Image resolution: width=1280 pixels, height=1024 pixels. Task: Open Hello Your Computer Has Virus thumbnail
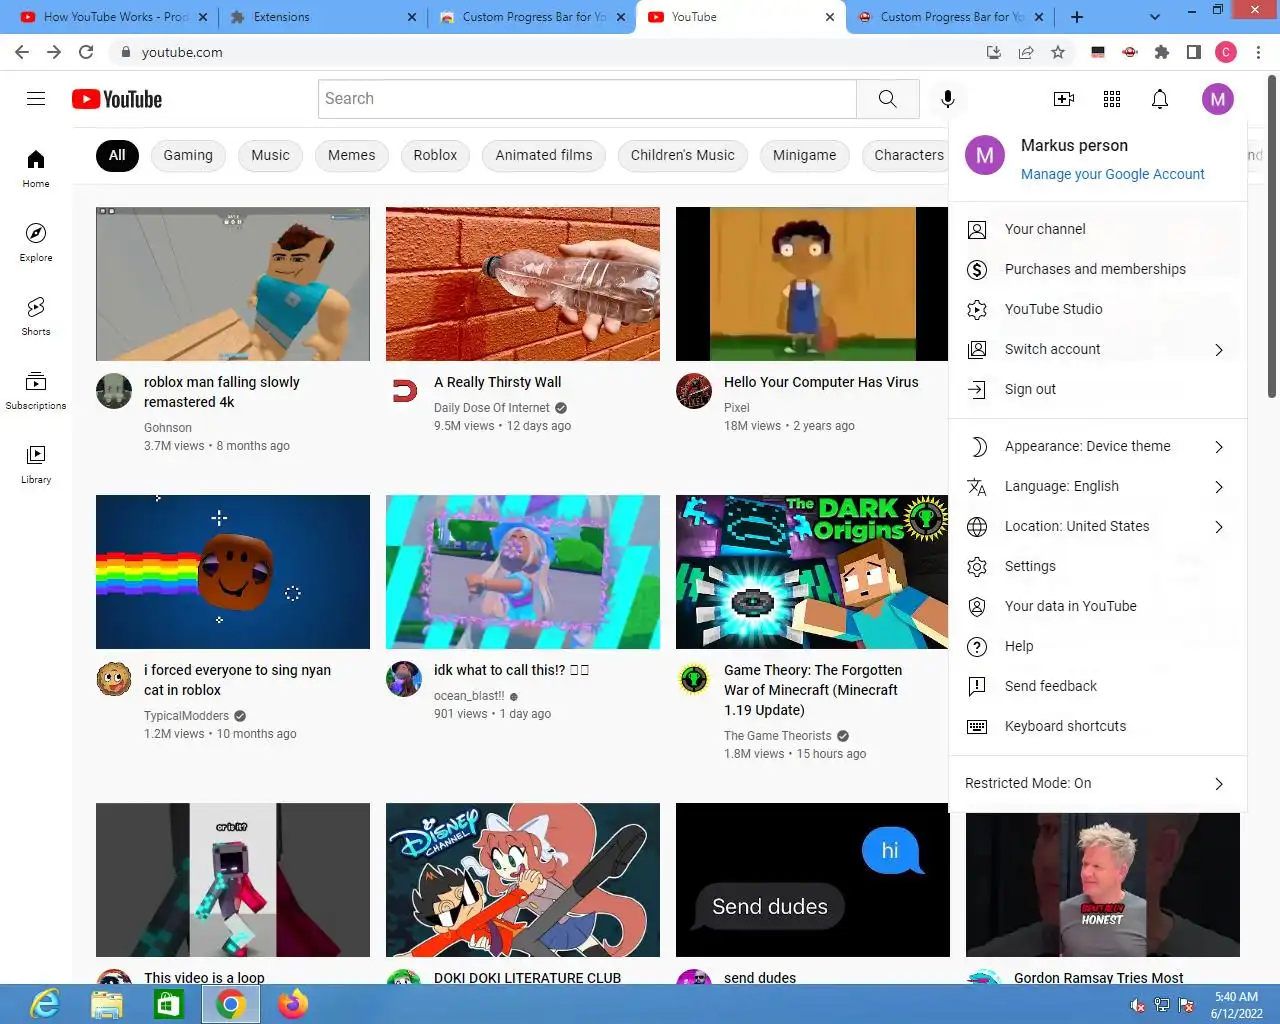click(812, 284)
